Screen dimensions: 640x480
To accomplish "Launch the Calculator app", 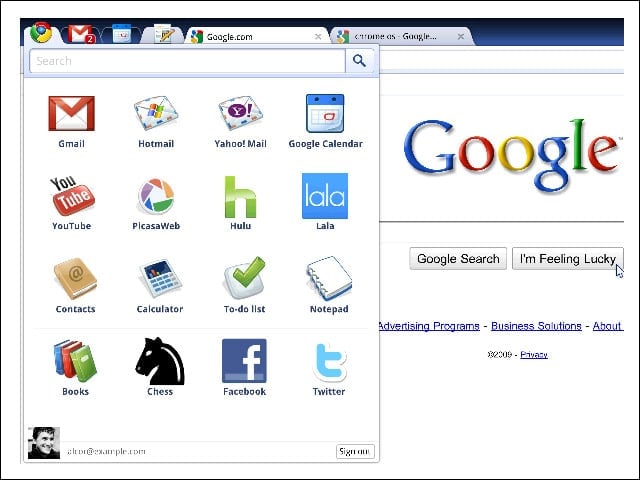I will tap(160, 278).
